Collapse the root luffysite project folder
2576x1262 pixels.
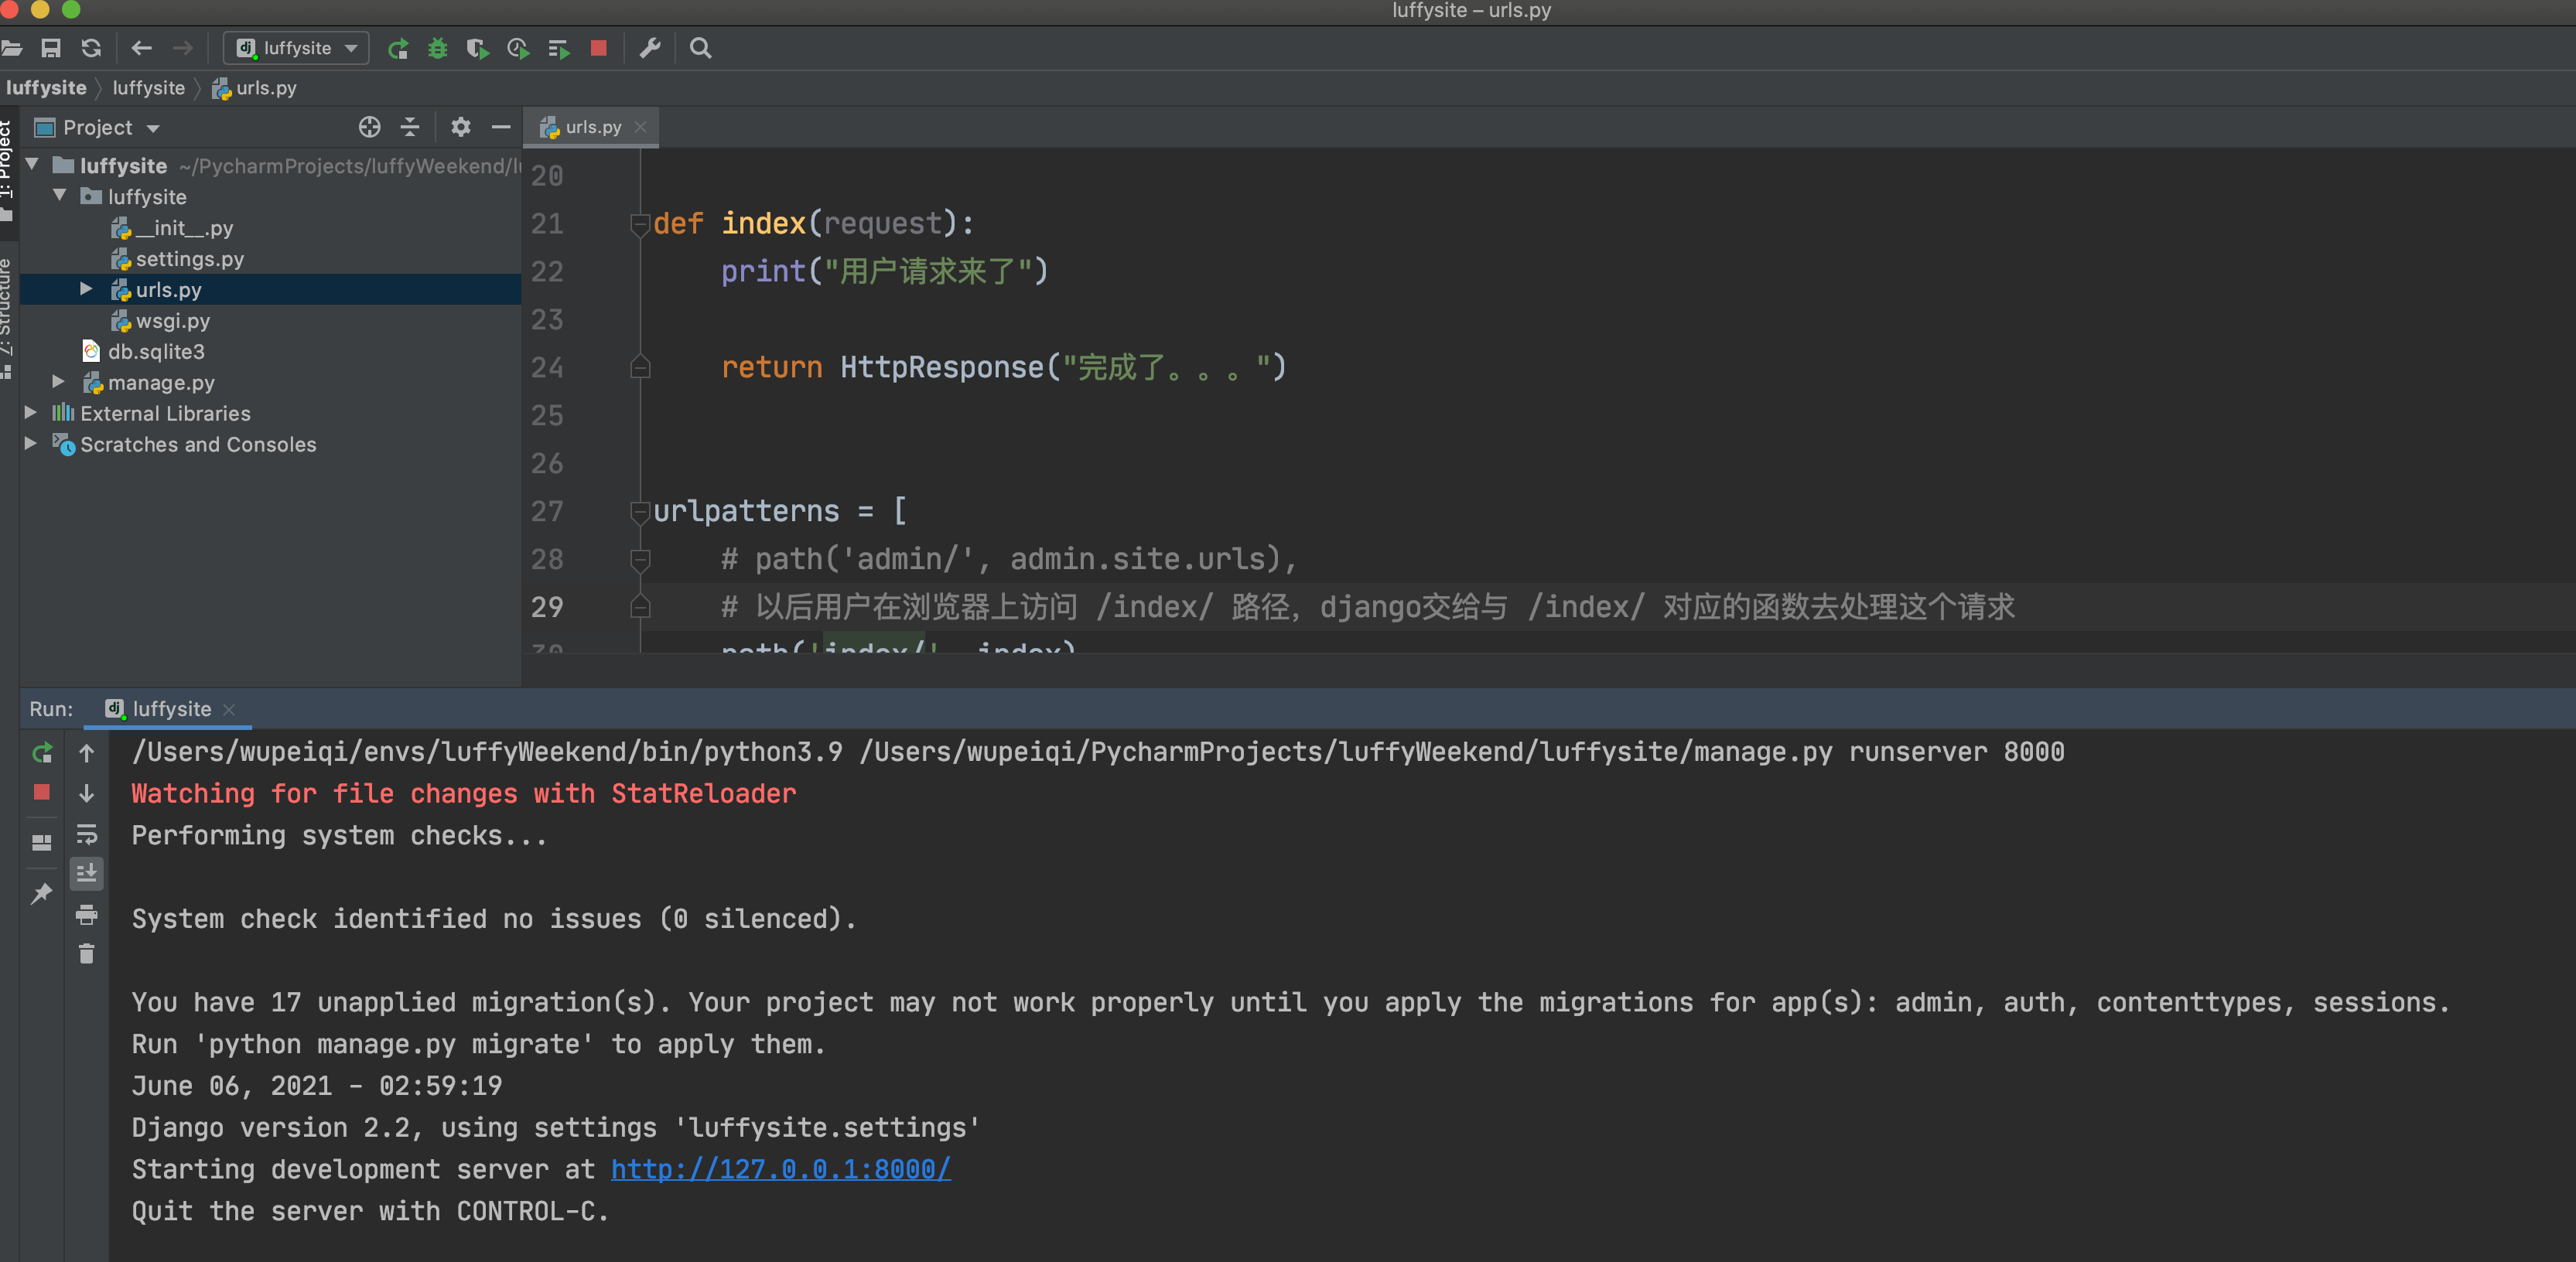[32, 164]
